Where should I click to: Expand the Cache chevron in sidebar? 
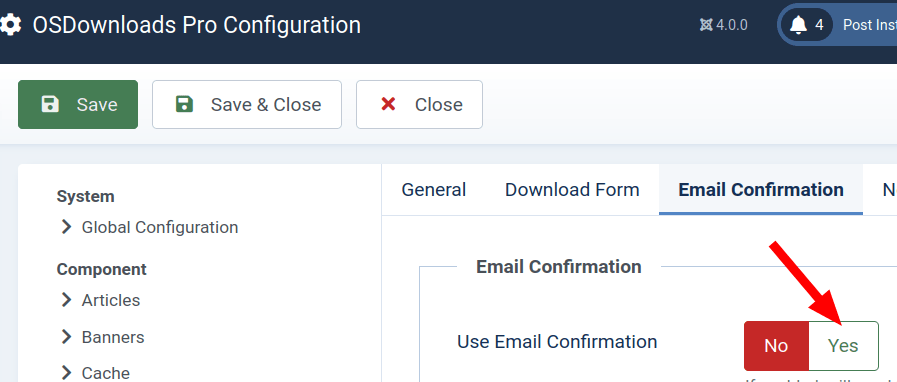[x=66, y=373]
